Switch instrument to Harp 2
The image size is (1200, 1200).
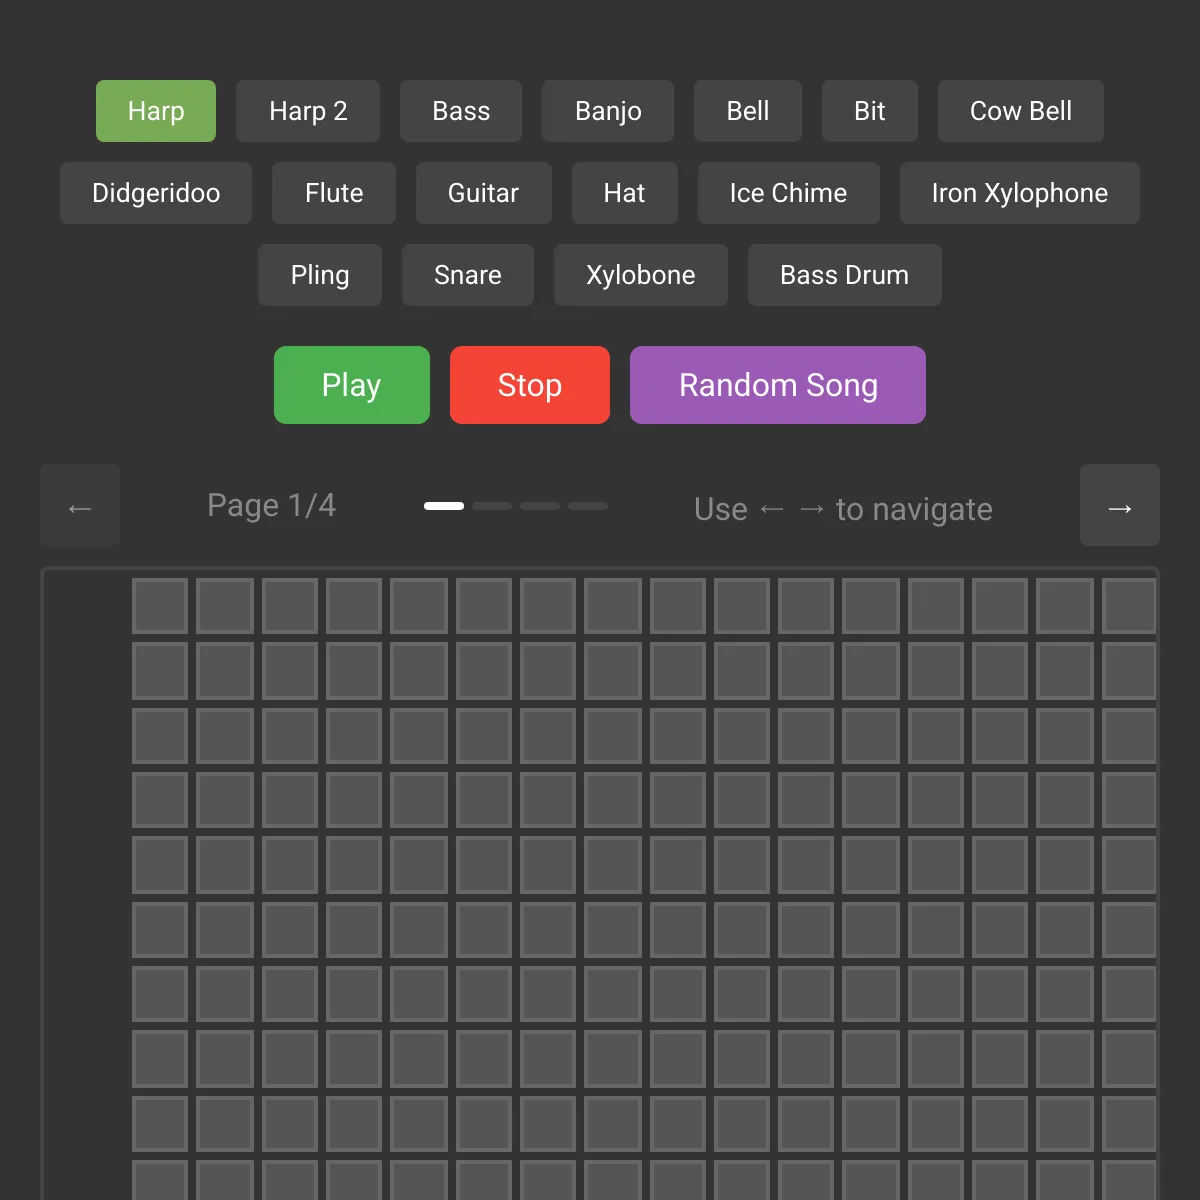308,111
